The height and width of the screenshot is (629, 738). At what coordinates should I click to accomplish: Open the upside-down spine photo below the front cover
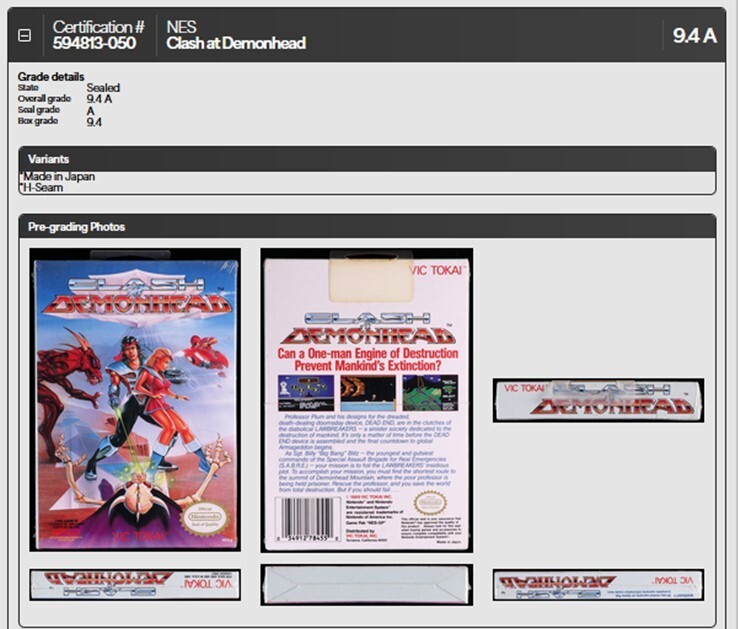click(x=135, y=585)
